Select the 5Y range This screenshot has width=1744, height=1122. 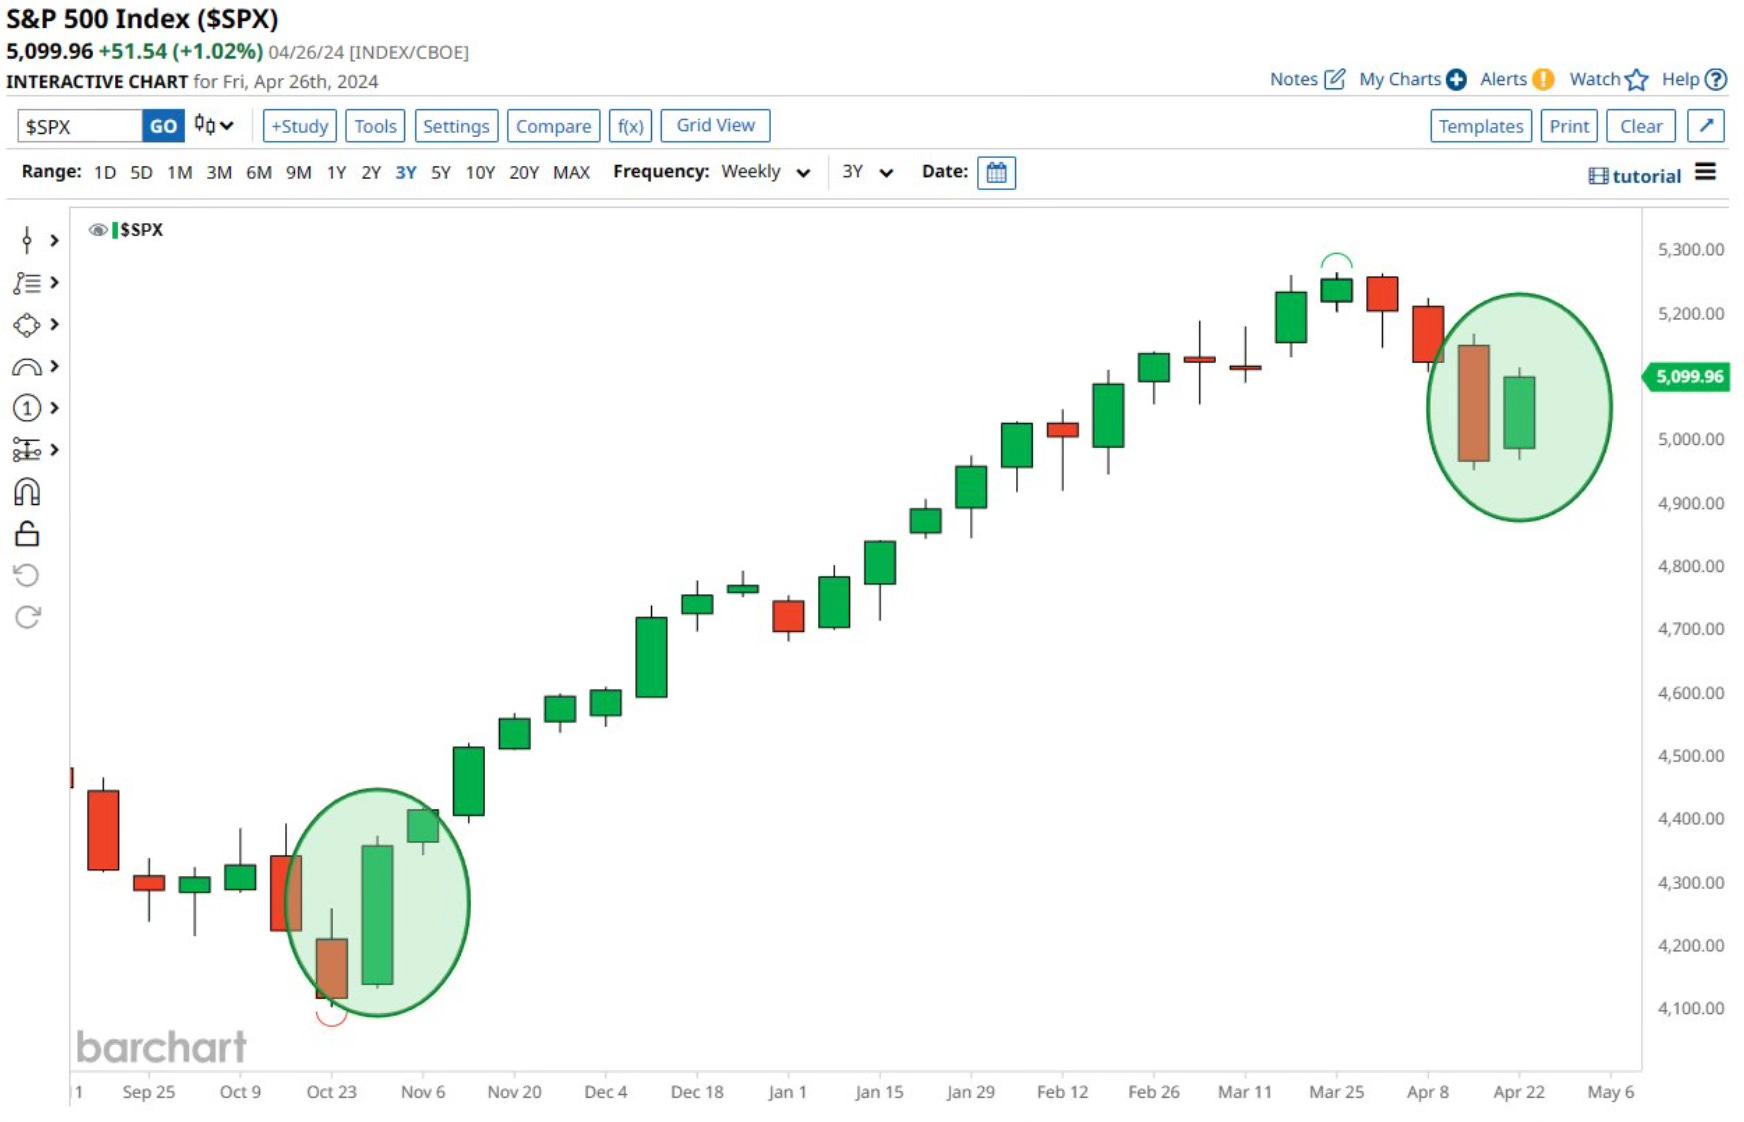(x=441, y=172)
